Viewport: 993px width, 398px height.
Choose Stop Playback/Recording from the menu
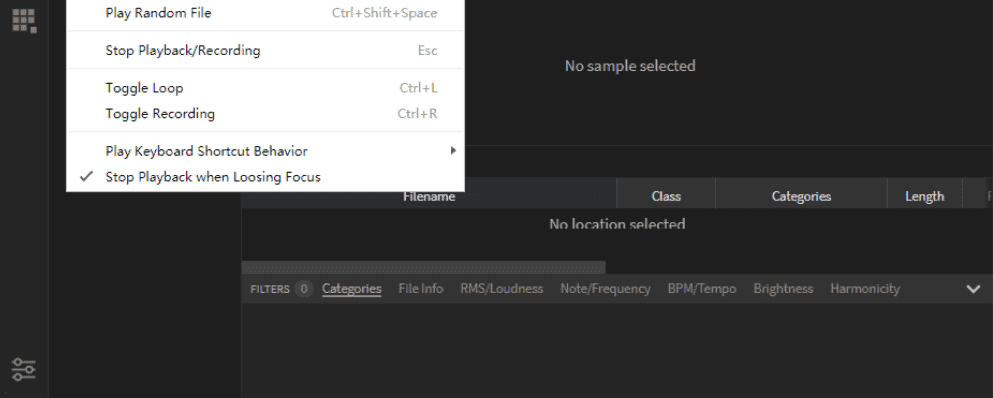pyautogui.click(x=265, y=50)
